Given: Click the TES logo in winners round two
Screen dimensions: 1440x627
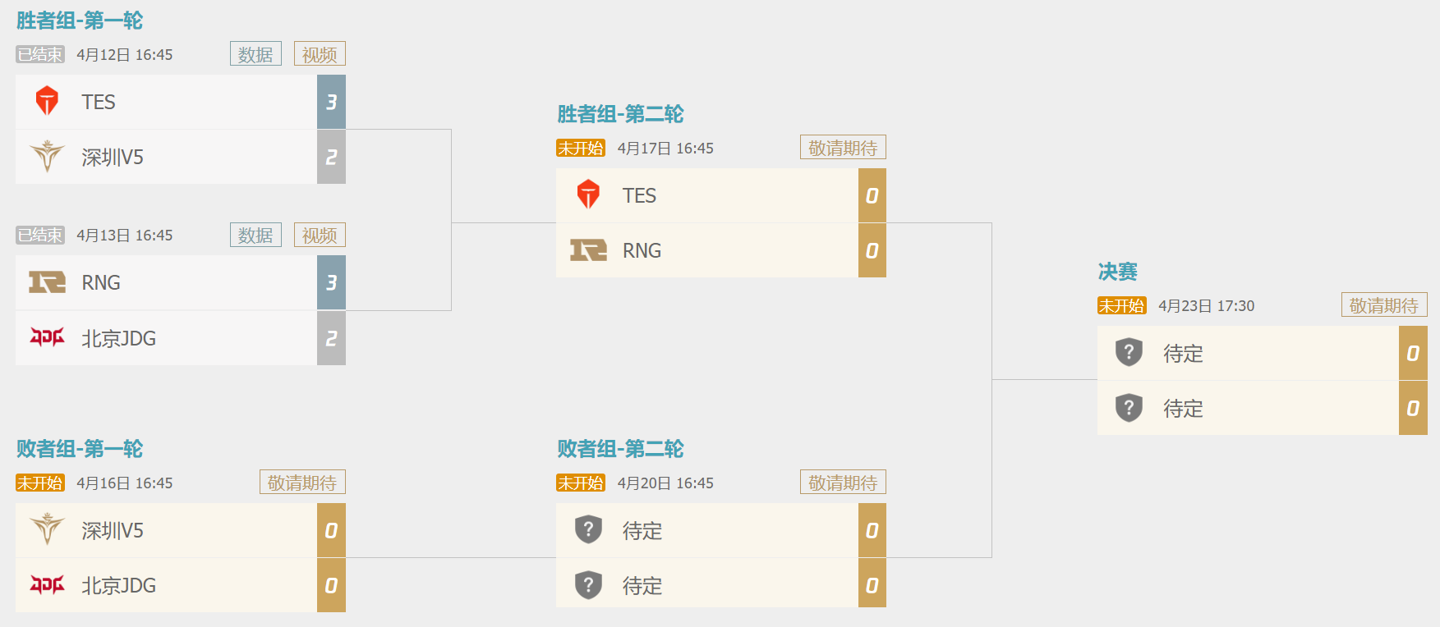Looking at the screenshot, I should (x=588, y=195).
